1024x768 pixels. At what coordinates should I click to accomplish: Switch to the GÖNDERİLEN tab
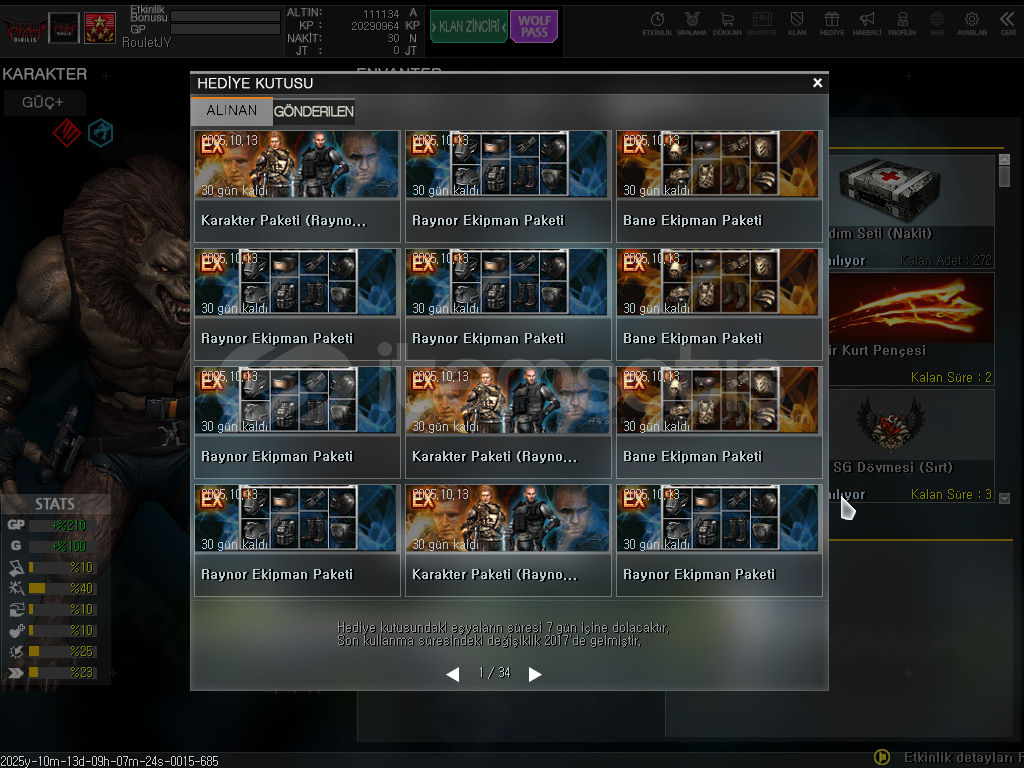[x=313, y=112]
